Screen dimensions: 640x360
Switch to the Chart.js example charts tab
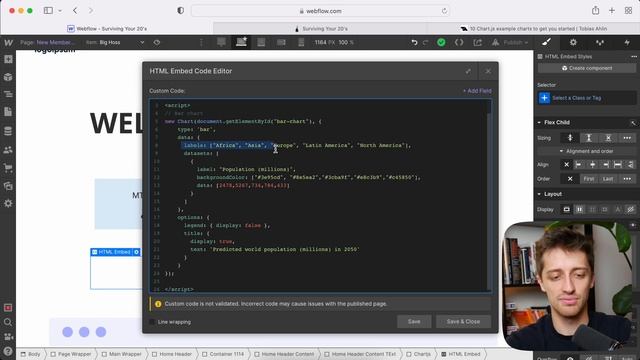[x=533, y=29]
